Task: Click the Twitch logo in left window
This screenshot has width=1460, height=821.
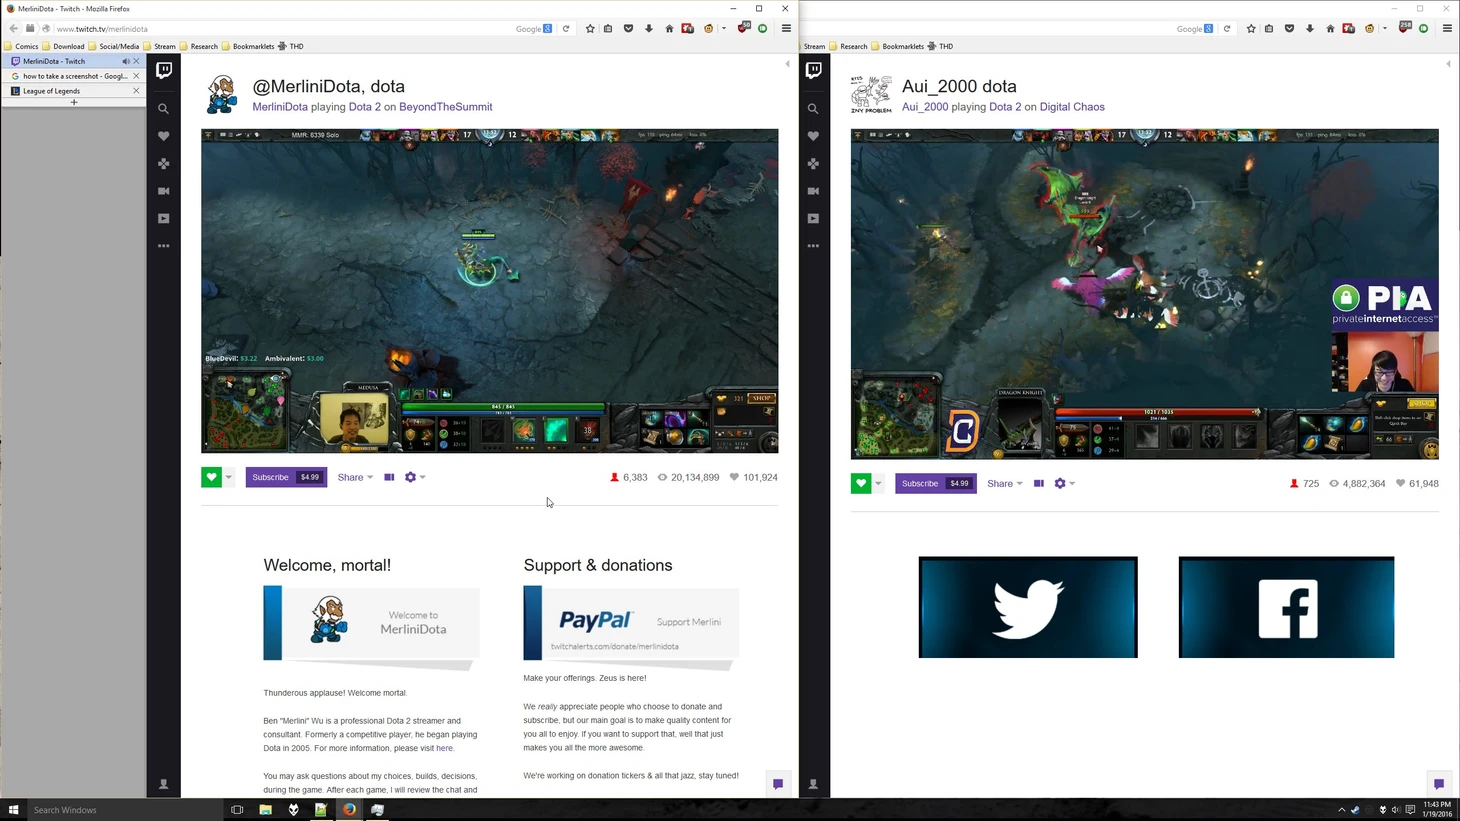Action: [x=164, y=70]
